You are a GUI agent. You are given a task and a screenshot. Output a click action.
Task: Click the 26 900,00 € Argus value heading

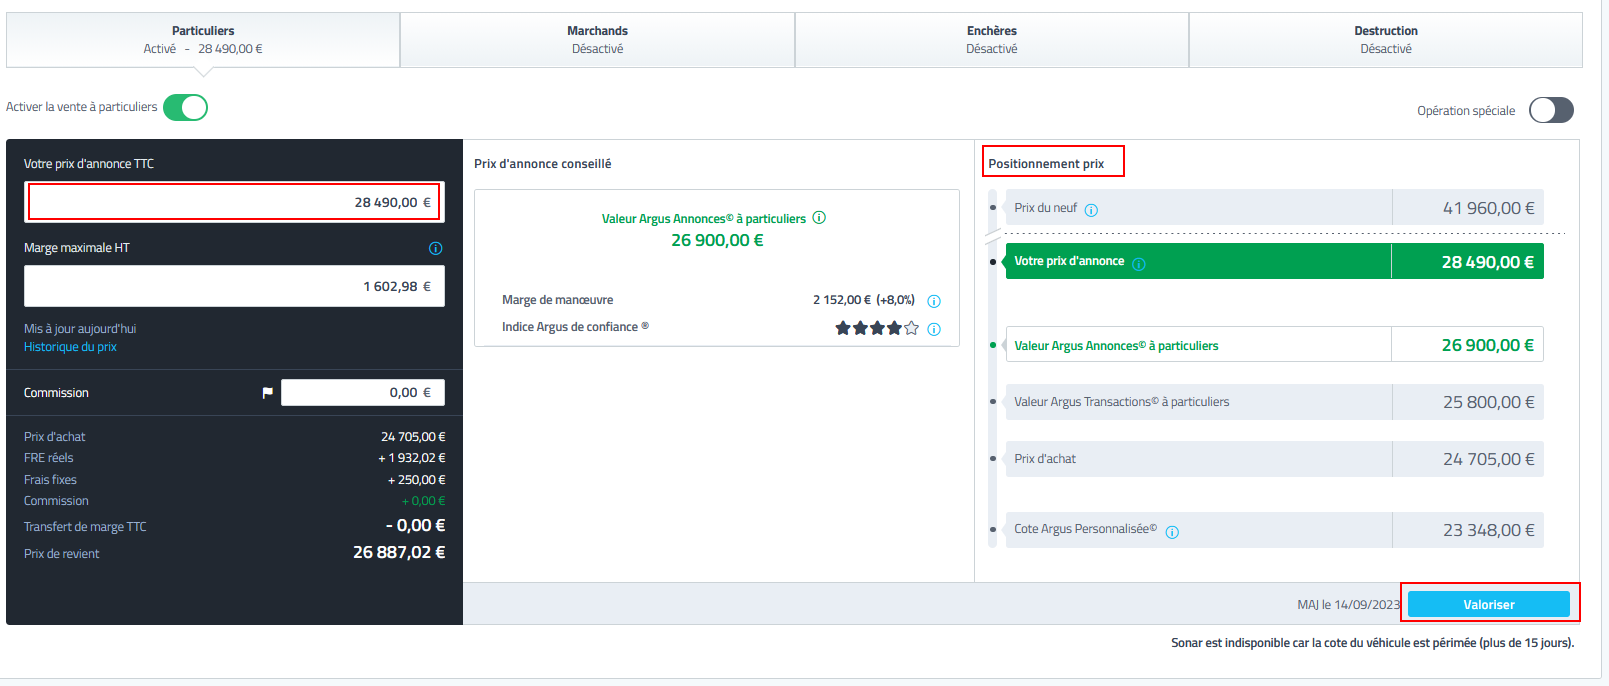pyautogui.click(x=717, y=240)
